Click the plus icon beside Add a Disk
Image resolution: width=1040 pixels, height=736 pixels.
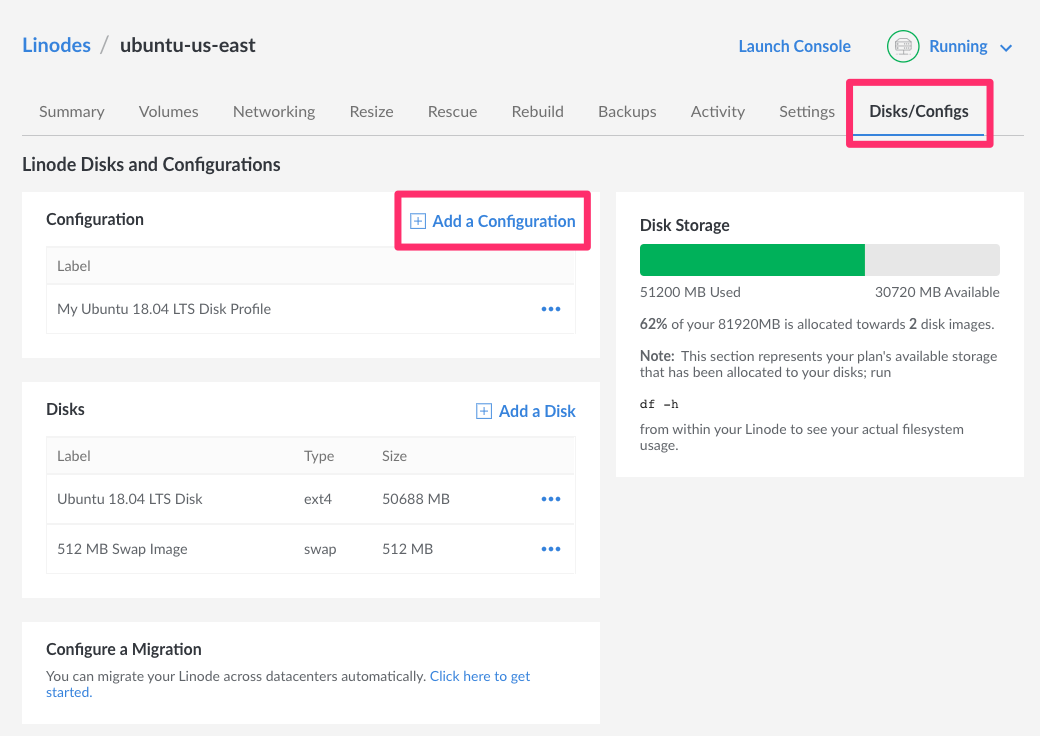pyautogui.click(x=484, y=411)
